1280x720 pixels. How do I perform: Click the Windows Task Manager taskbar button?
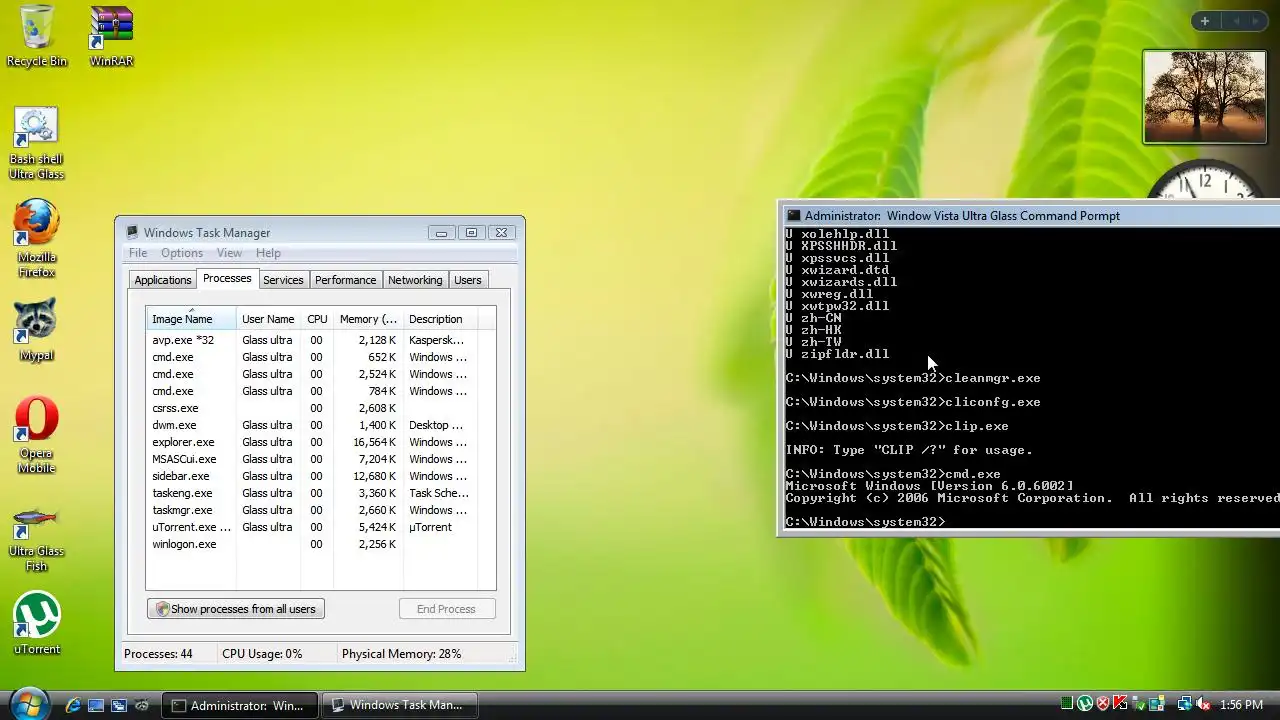click(x=400, y=705)
